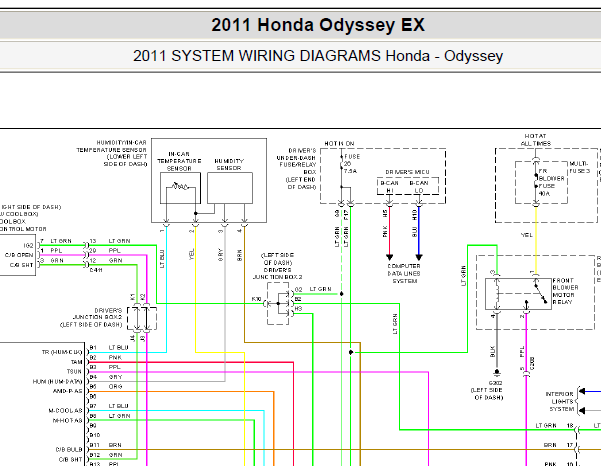Click the G202 ground point label
The image size is (601, 466).
[x=495, y=383]
